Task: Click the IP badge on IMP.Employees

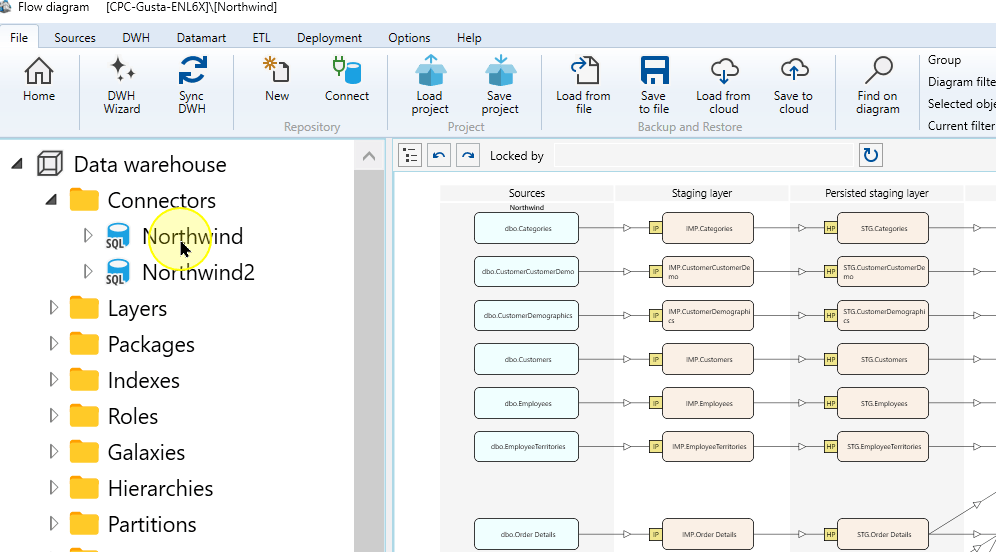Action: (x=655, y=403)
